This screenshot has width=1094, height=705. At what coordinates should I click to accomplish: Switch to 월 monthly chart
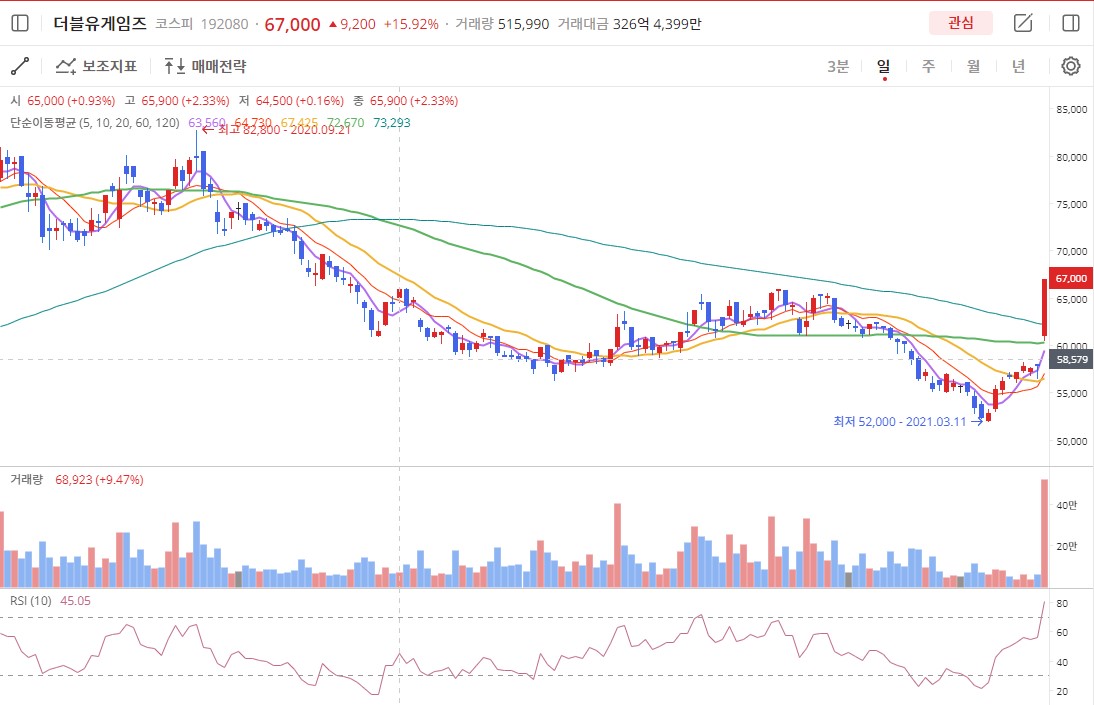(x=973, y=66)
